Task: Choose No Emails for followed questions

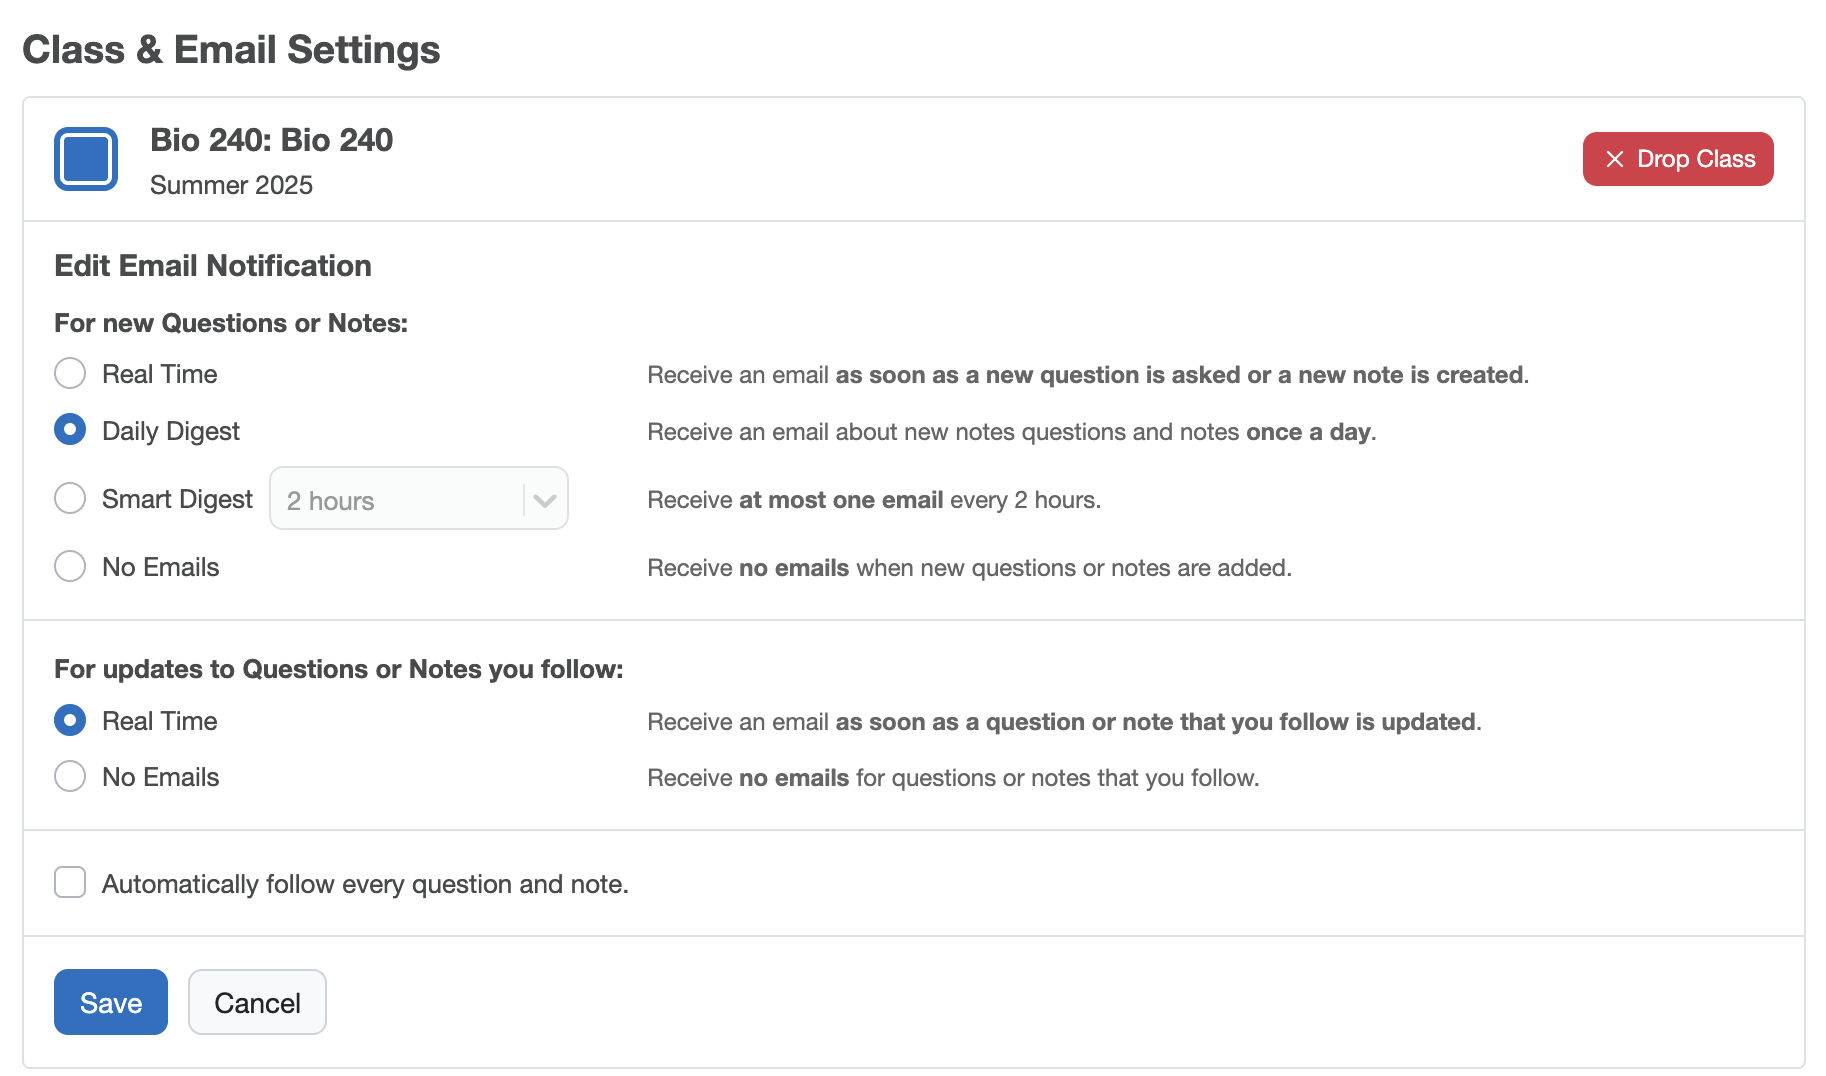Action: (x=70, y=776)
